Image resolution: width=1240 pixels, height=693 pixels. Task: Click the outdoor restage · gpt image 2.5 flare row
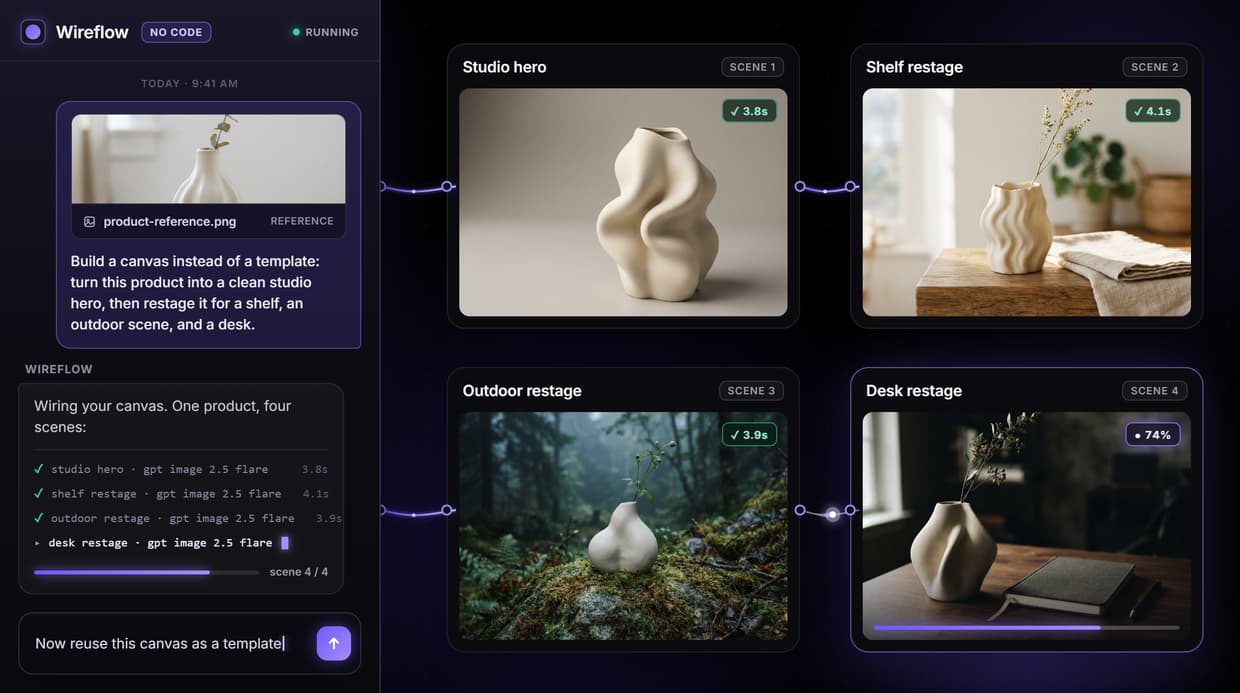(188, 518)
